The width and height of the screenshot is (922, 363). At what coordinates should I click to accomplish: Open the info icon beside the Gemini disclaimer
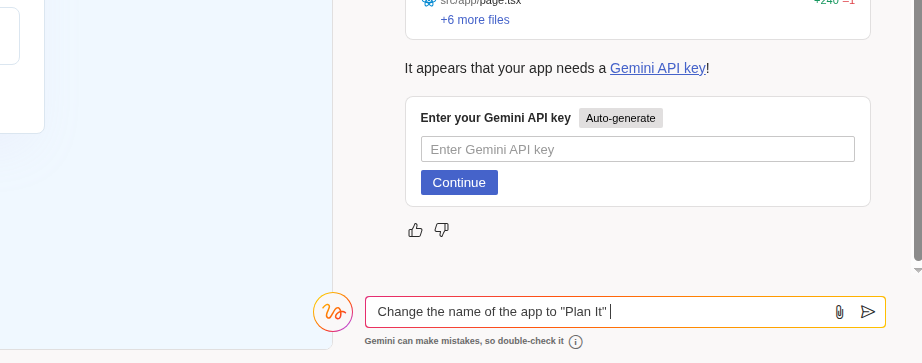[576, 342]
